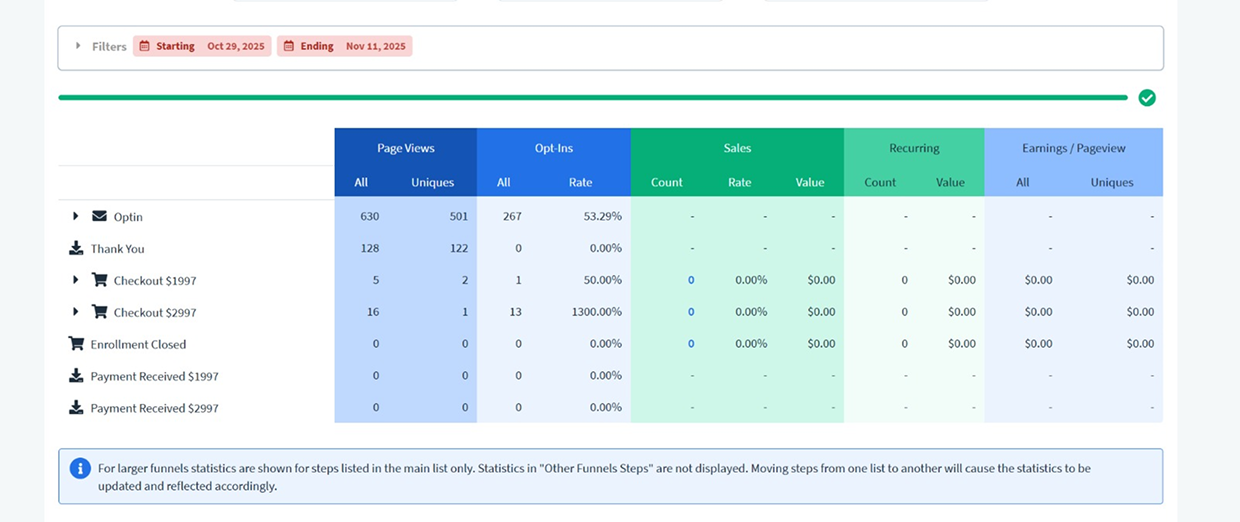This screenshot has width=1240, height=522.
Task: Click Enrollment Closed sales count link
Action: [x=691, y=344]
